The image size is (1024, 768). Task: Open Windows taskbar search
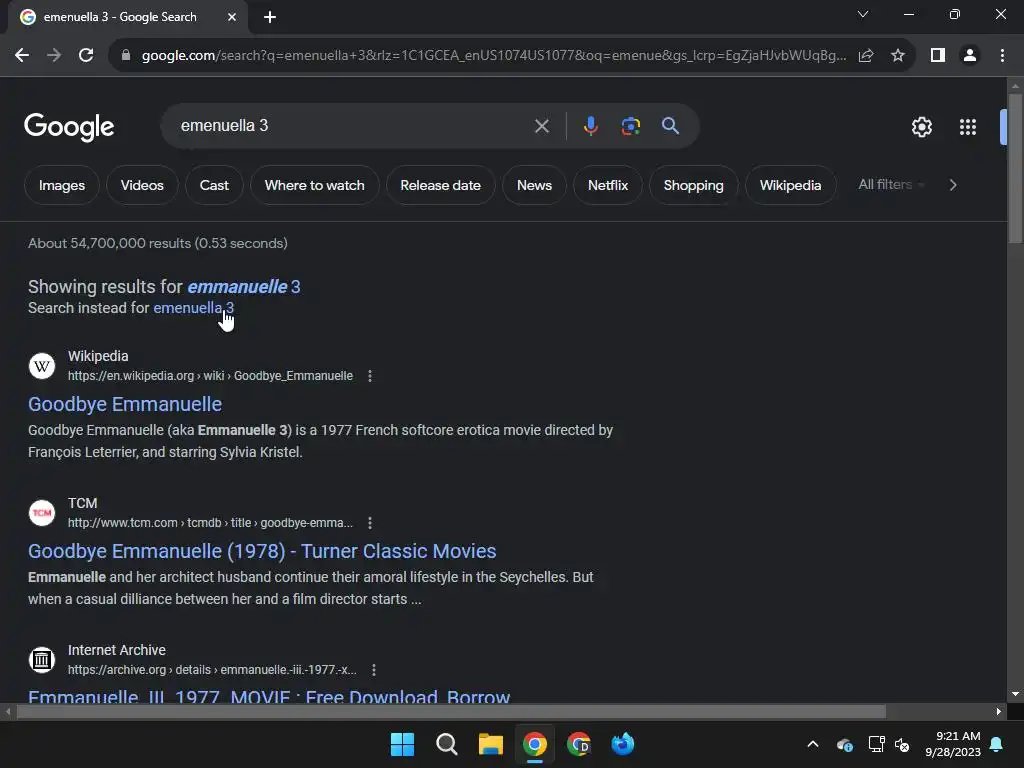pos(447,744)
